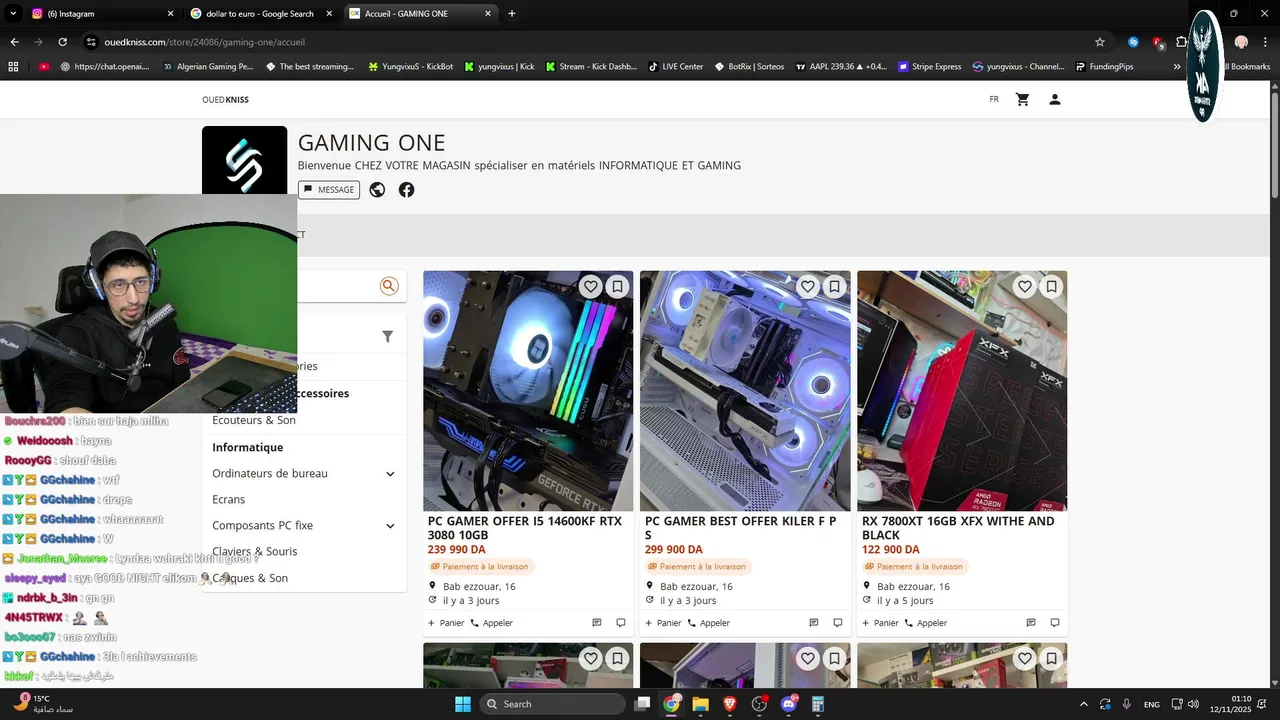
Task: Switch to the Instagram tab
Action: click(x=100, y=14)
